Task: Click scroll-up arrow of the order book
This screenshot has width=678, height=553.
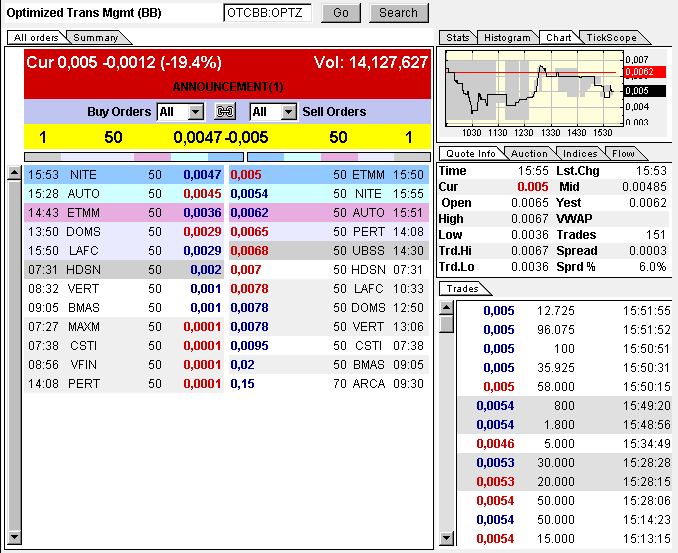Action: coord(14,173)
